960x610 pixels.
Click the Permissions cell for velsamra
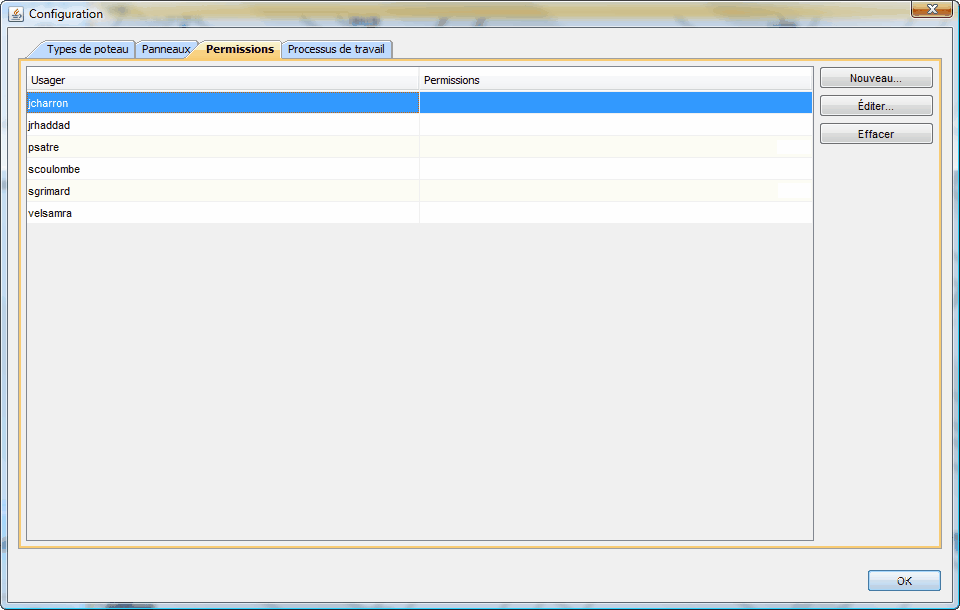pyautogui.click(x=615, y=213)
